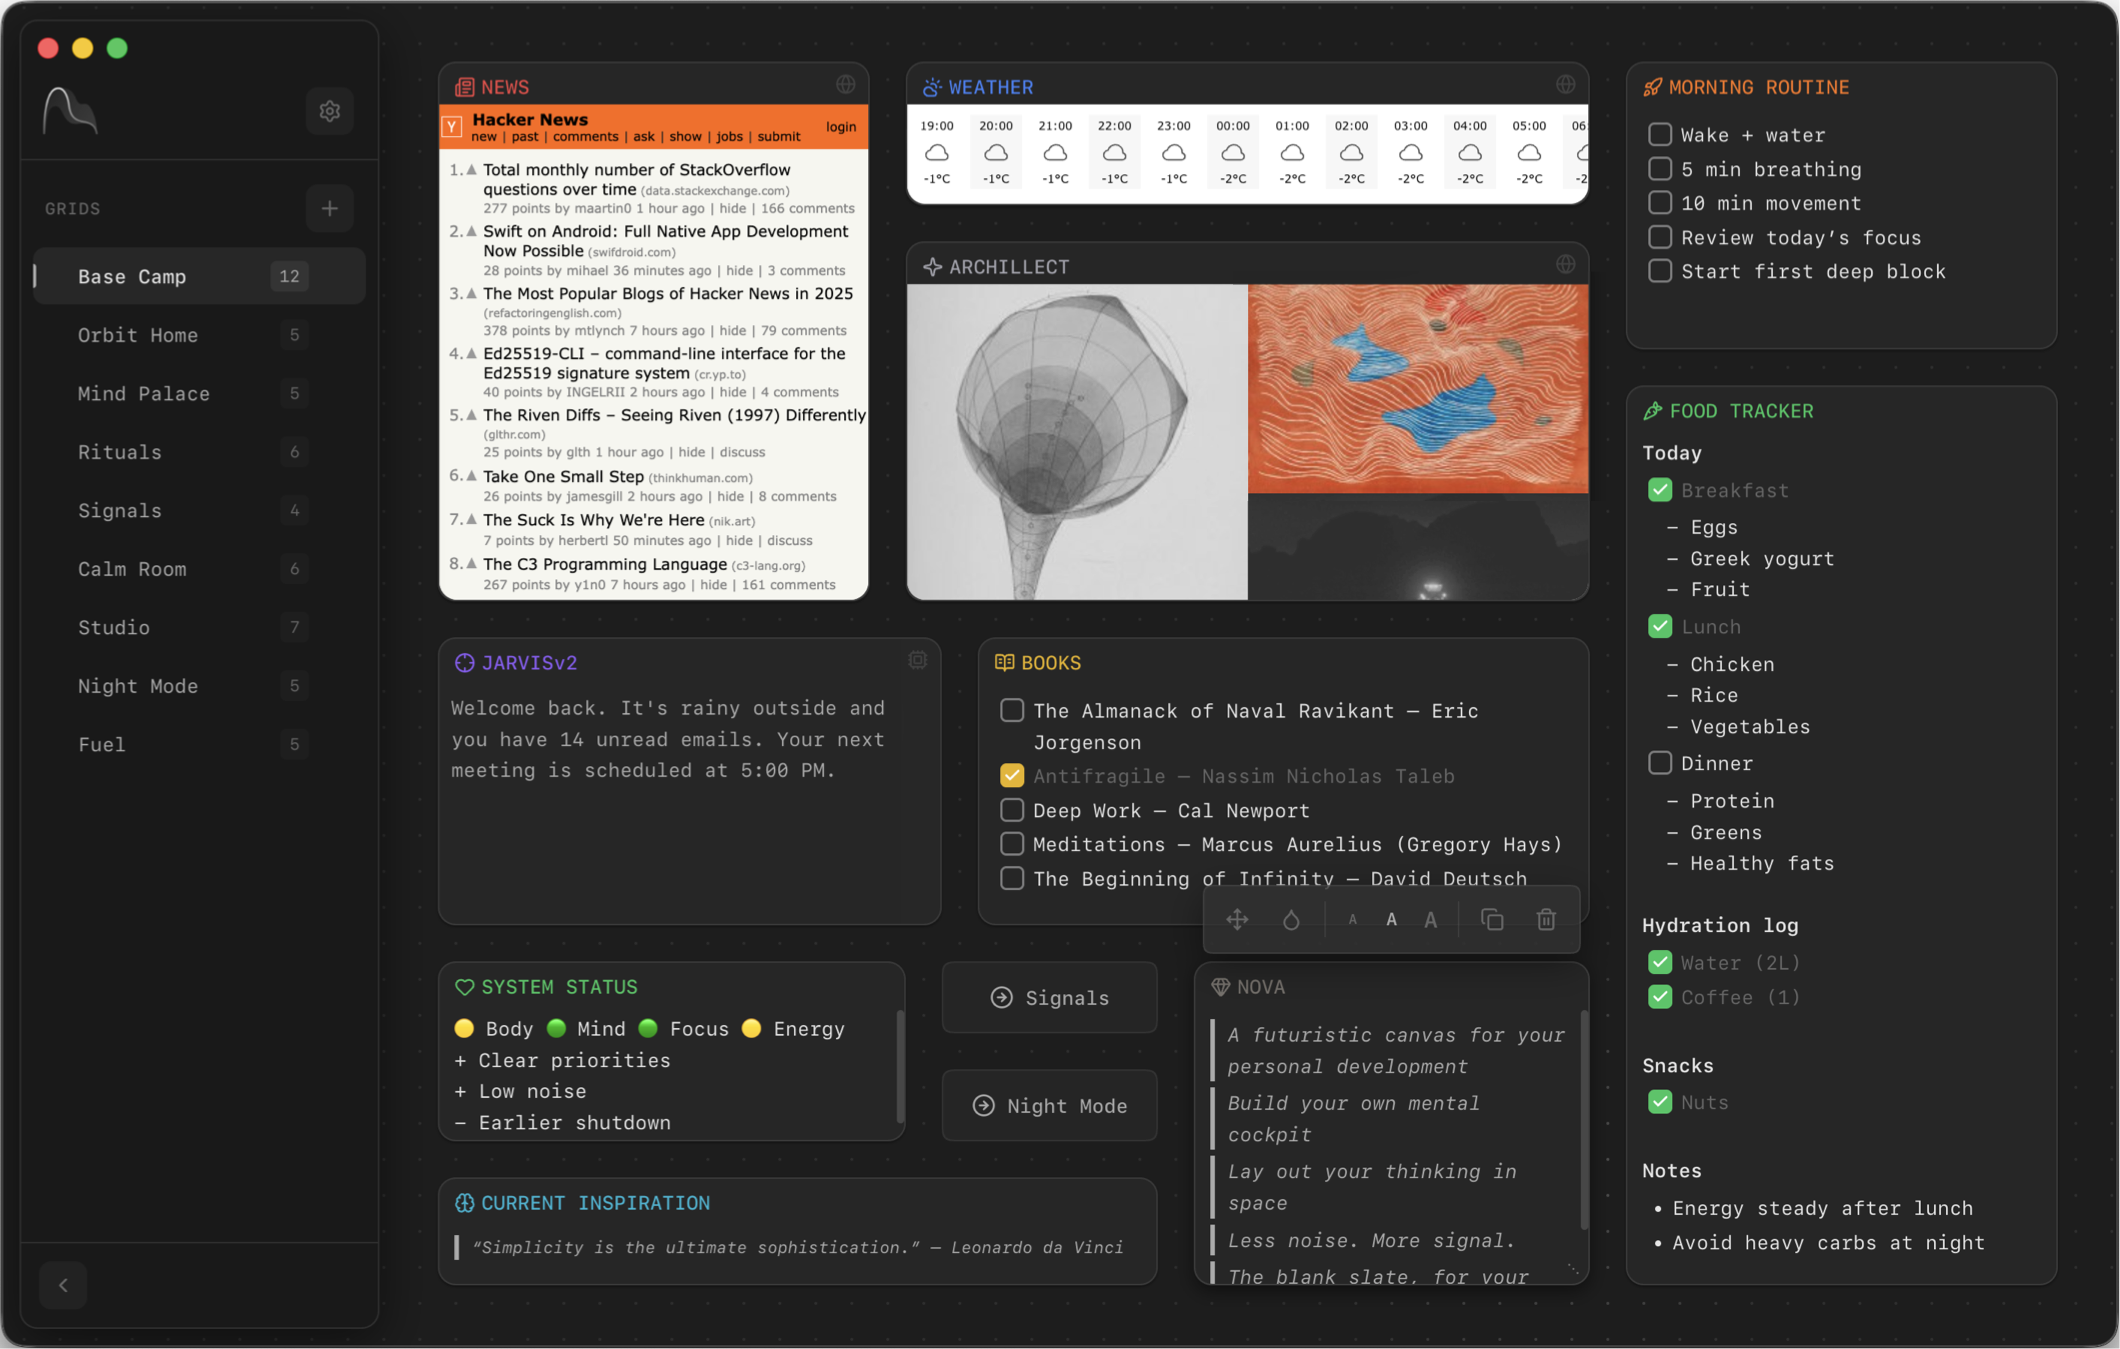The image size is (2120, 1349).
Task: Open the globe icon on the NEWS widget
Action: pos(846,85)
